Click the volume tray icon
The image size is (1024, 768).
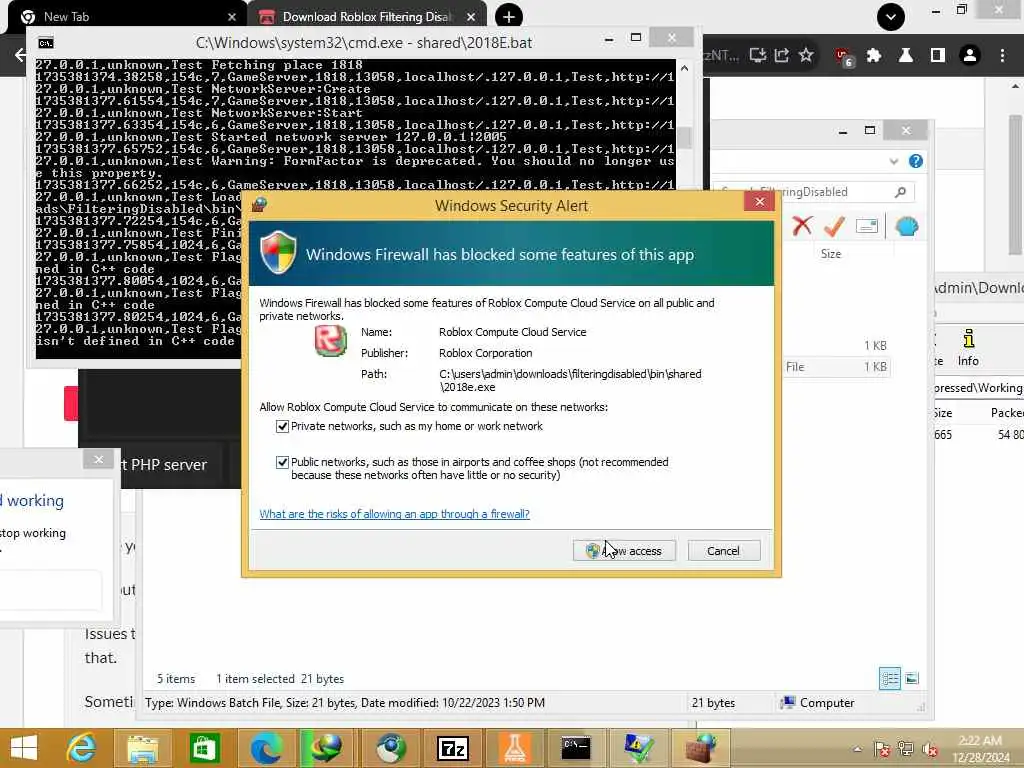(x=930, y=749)
